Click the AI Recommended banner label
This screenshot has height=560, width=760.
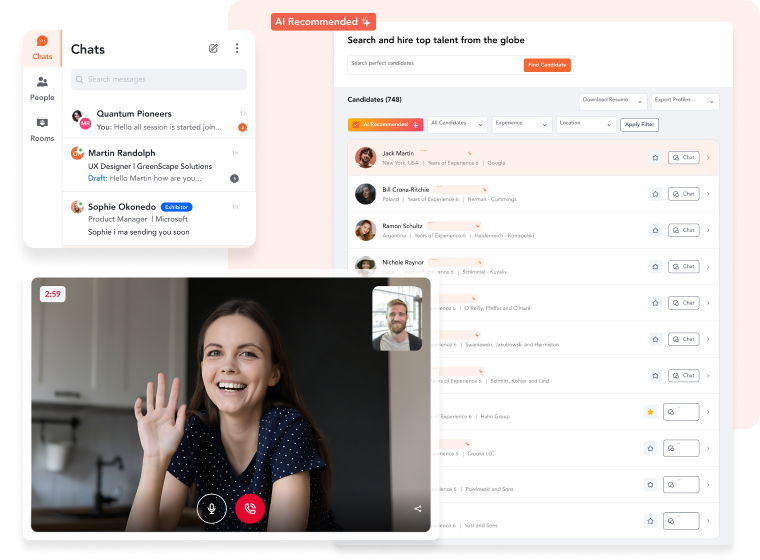click(x=323, y=22)
